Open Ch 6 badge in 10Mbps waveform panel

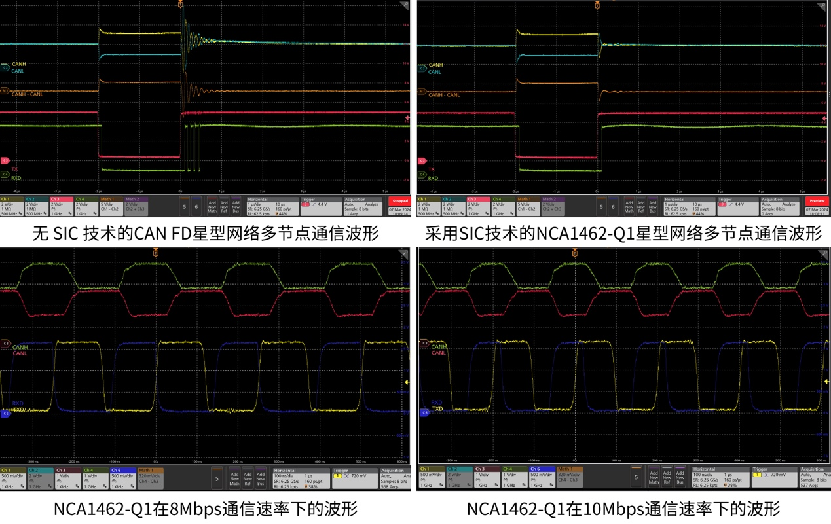[542, 478]
